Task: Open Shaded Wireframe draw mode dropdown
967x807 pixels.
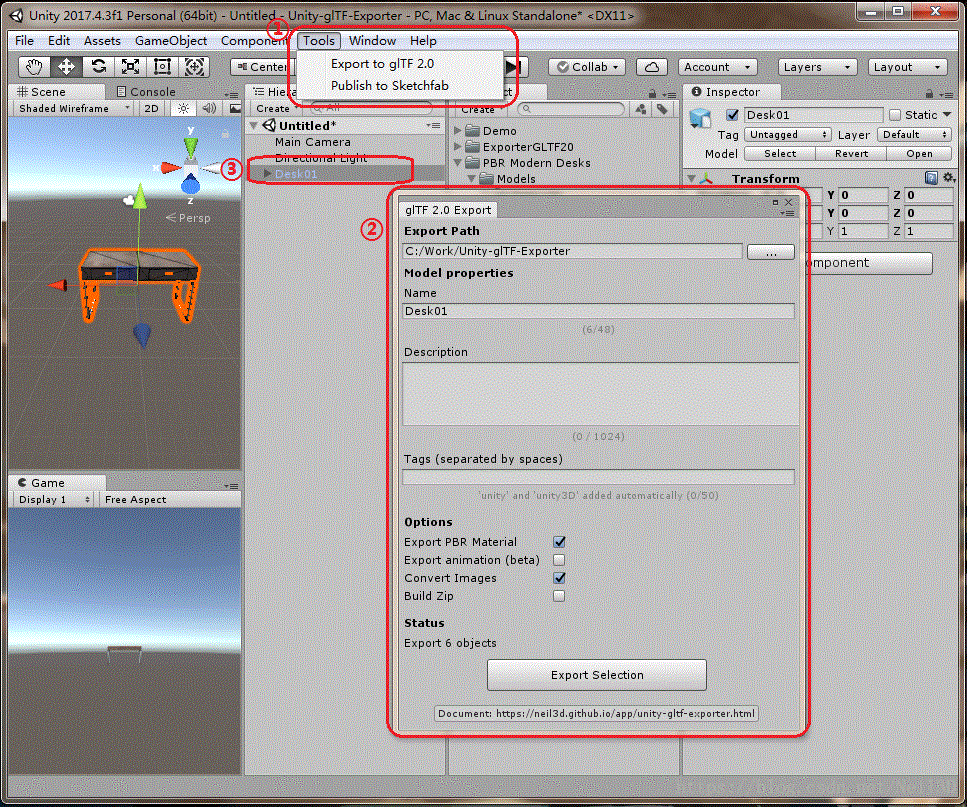Action: pos(74,109)
